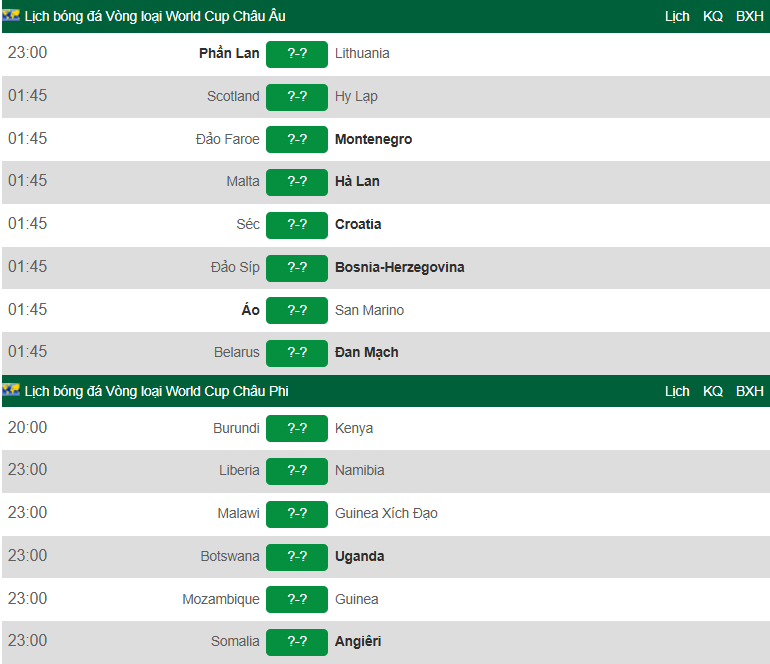770x664 pixels.
Task: Click the Phần Lan vs Lithuania score button
Action: pos(297,54)
